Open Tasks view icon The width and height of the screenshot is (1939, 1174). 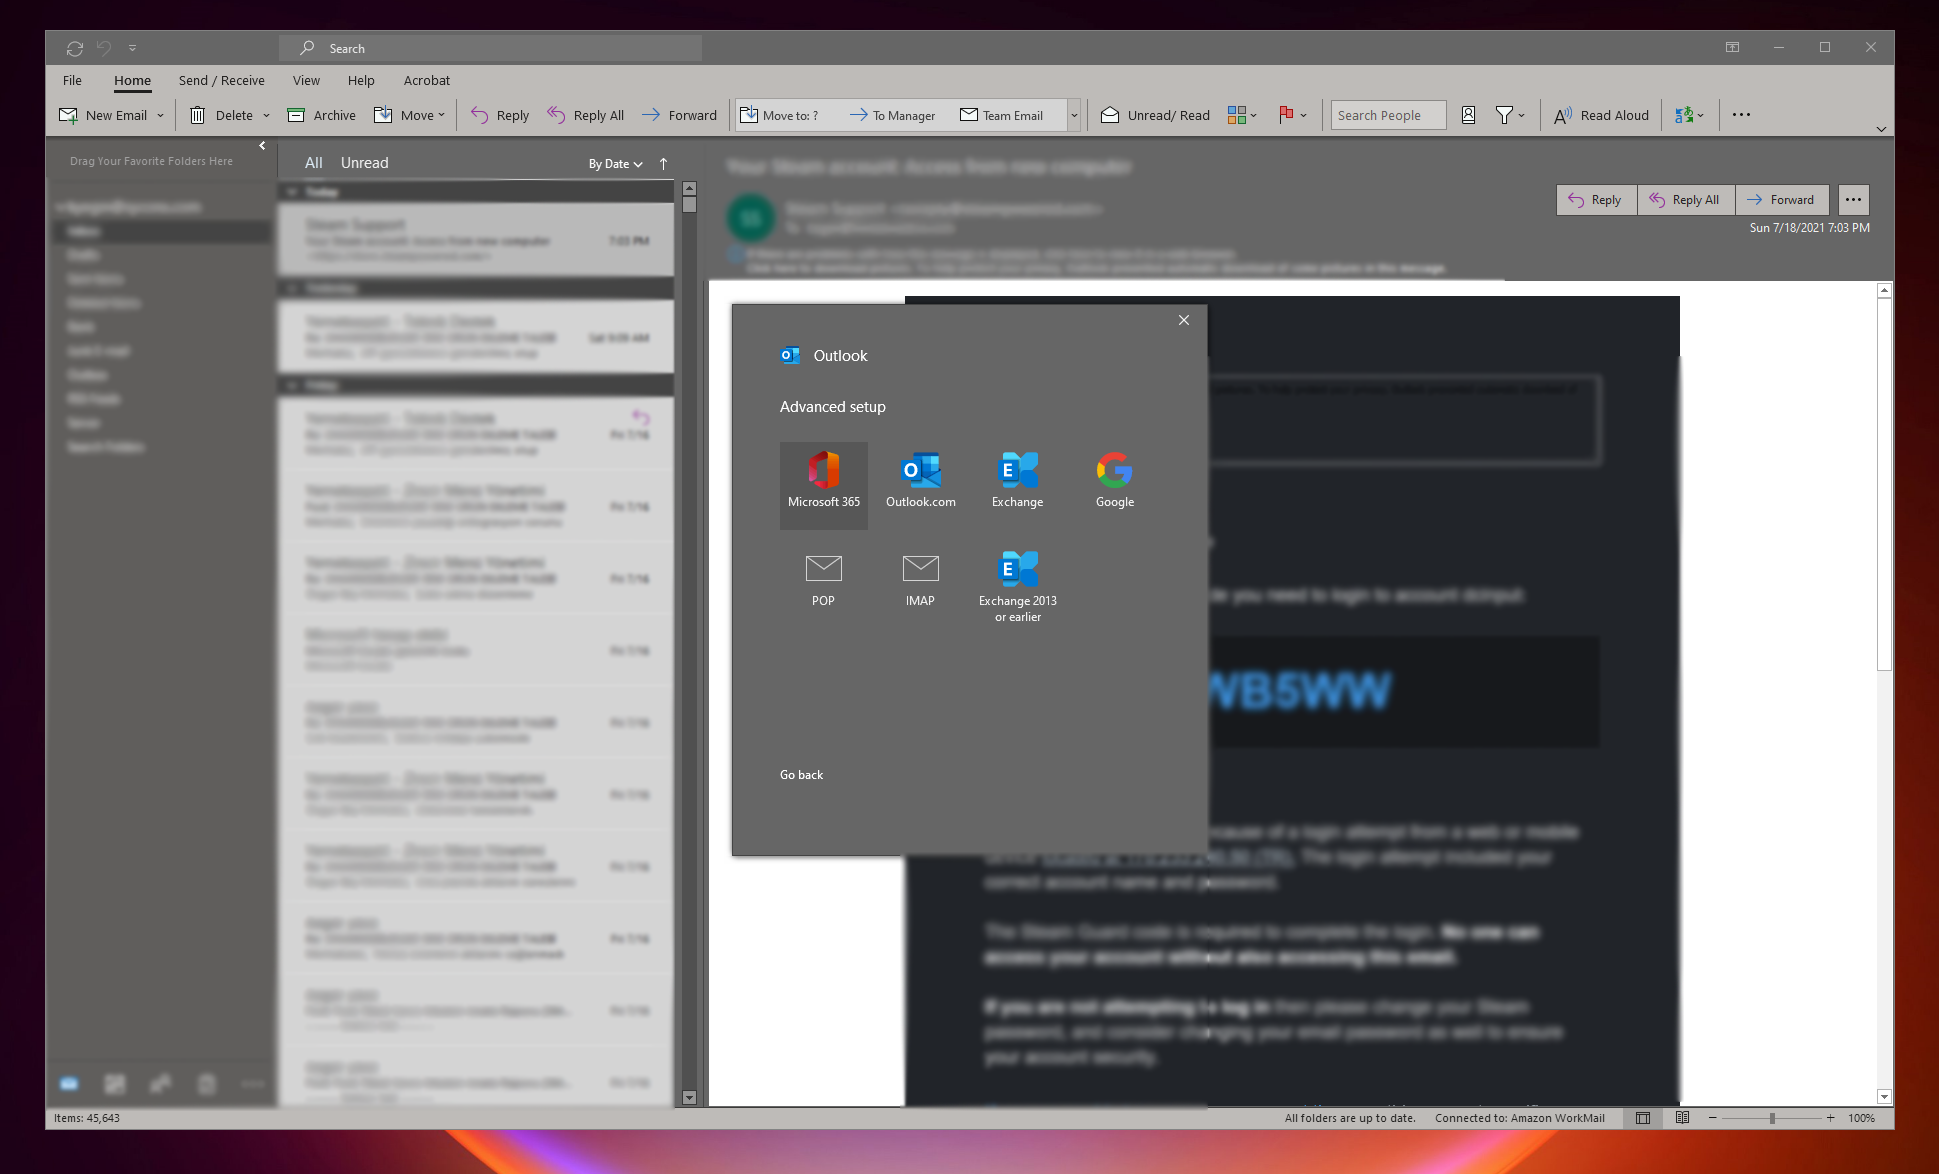(207, 1084)
